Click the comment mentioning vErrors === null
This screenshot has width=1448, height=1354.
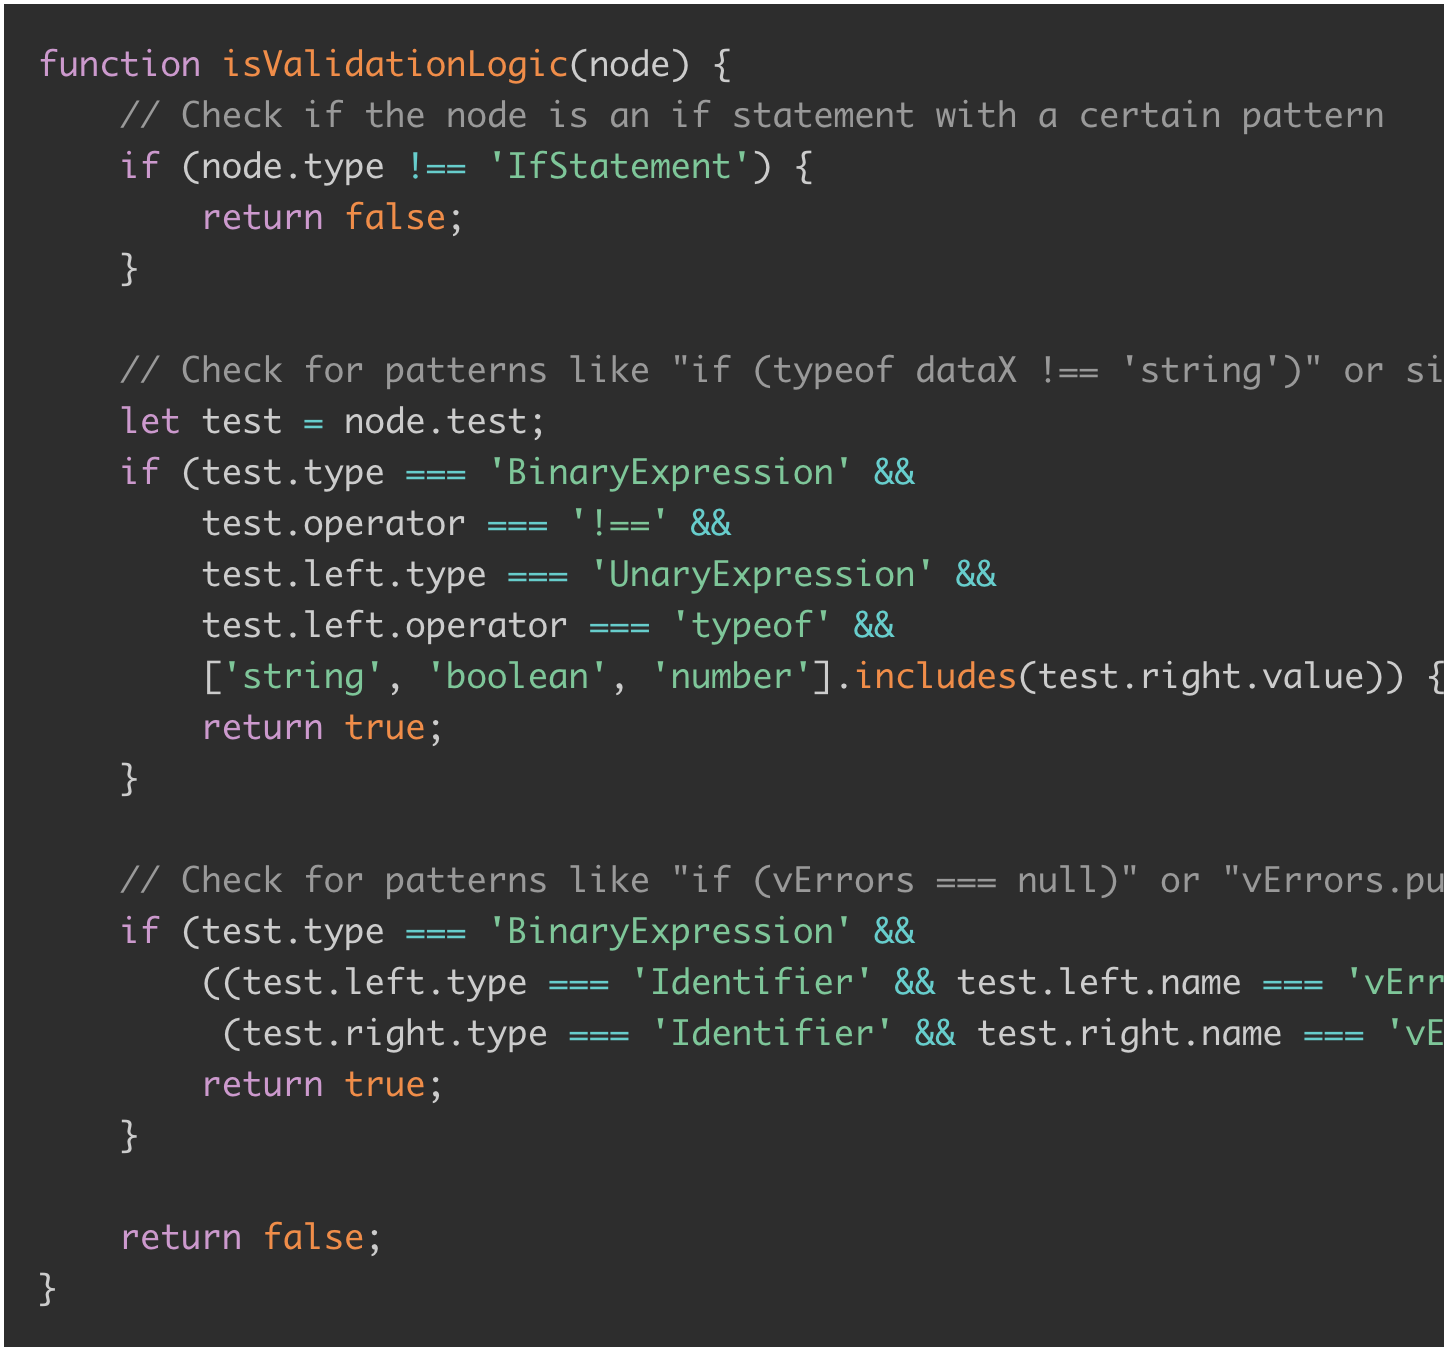(x=780, y=880)
